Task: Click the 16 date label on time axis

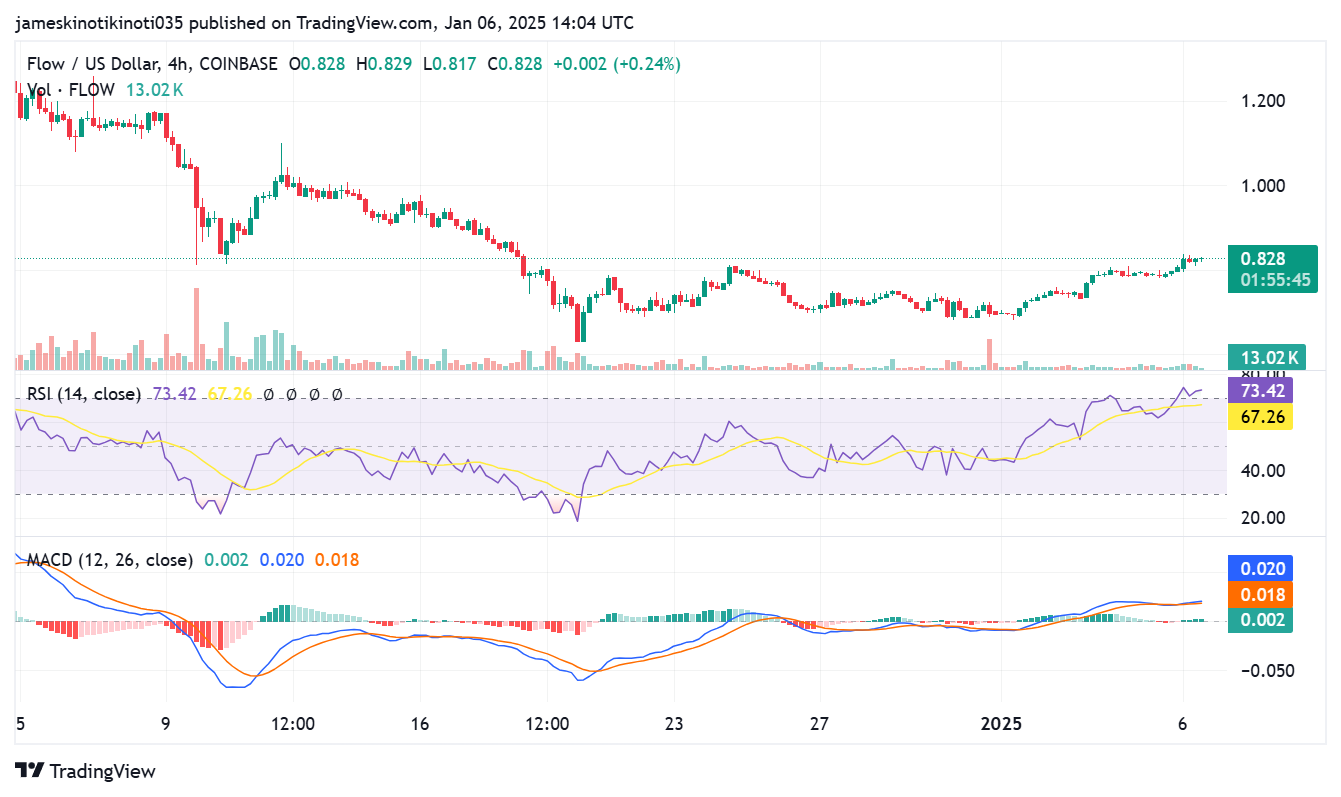Action: [x=420, y=723]
